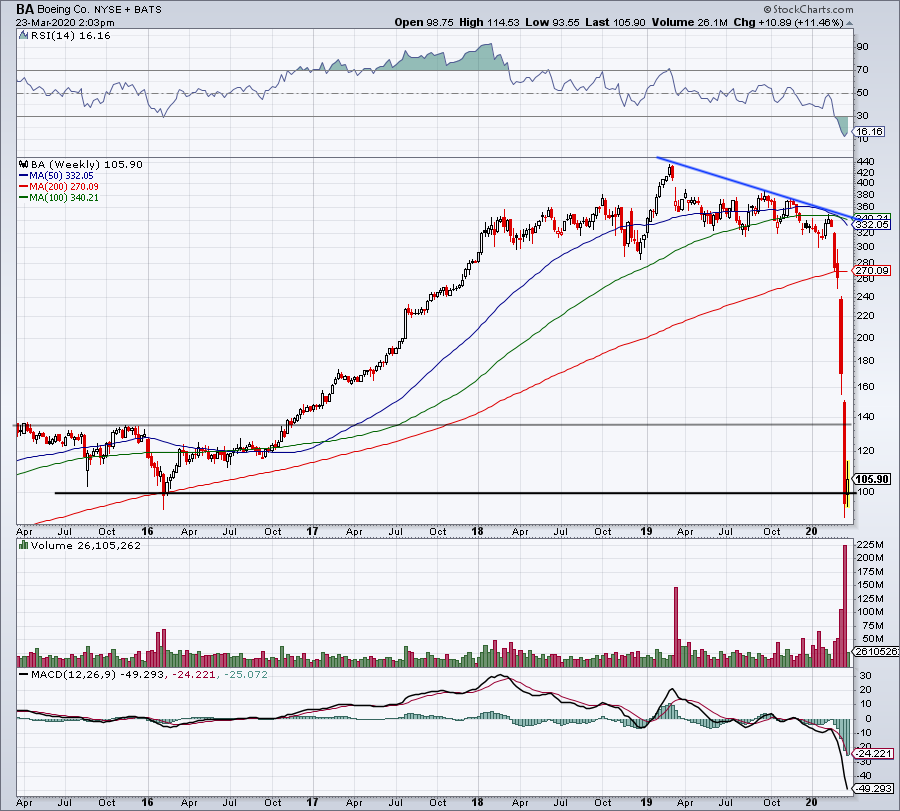Click the BA (Weekly) candlestick legend icon
Viewport: 900px width, 811px height.
pyautogui.click(x=20, y=165)
